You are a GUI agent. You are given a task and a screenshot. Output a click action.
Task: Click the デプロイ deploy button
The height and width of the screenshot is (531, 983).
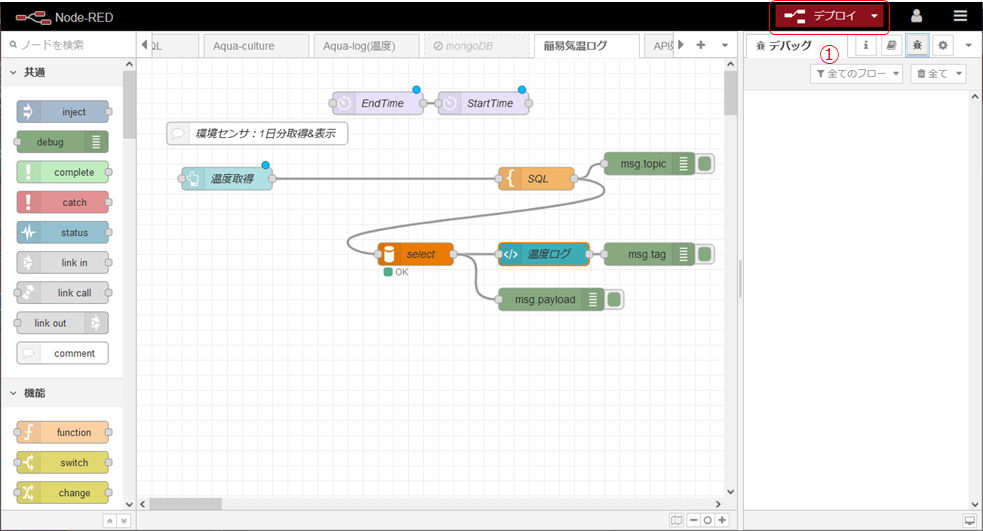[x=822, y=16]
